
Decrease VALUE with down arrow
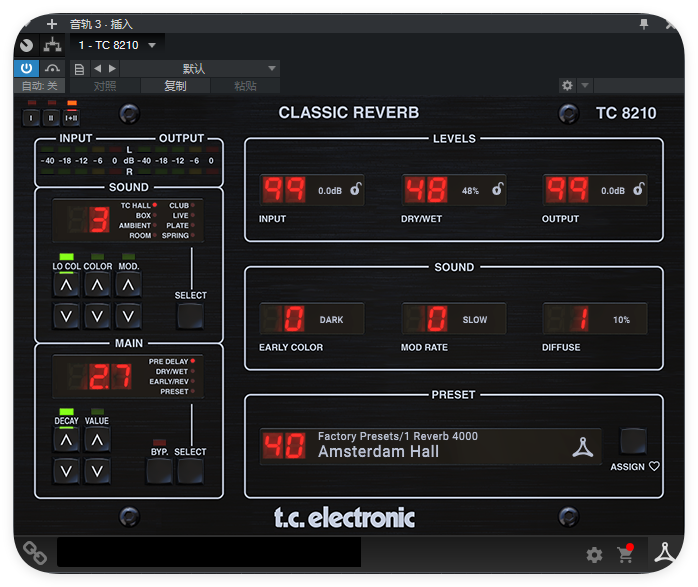97,471
